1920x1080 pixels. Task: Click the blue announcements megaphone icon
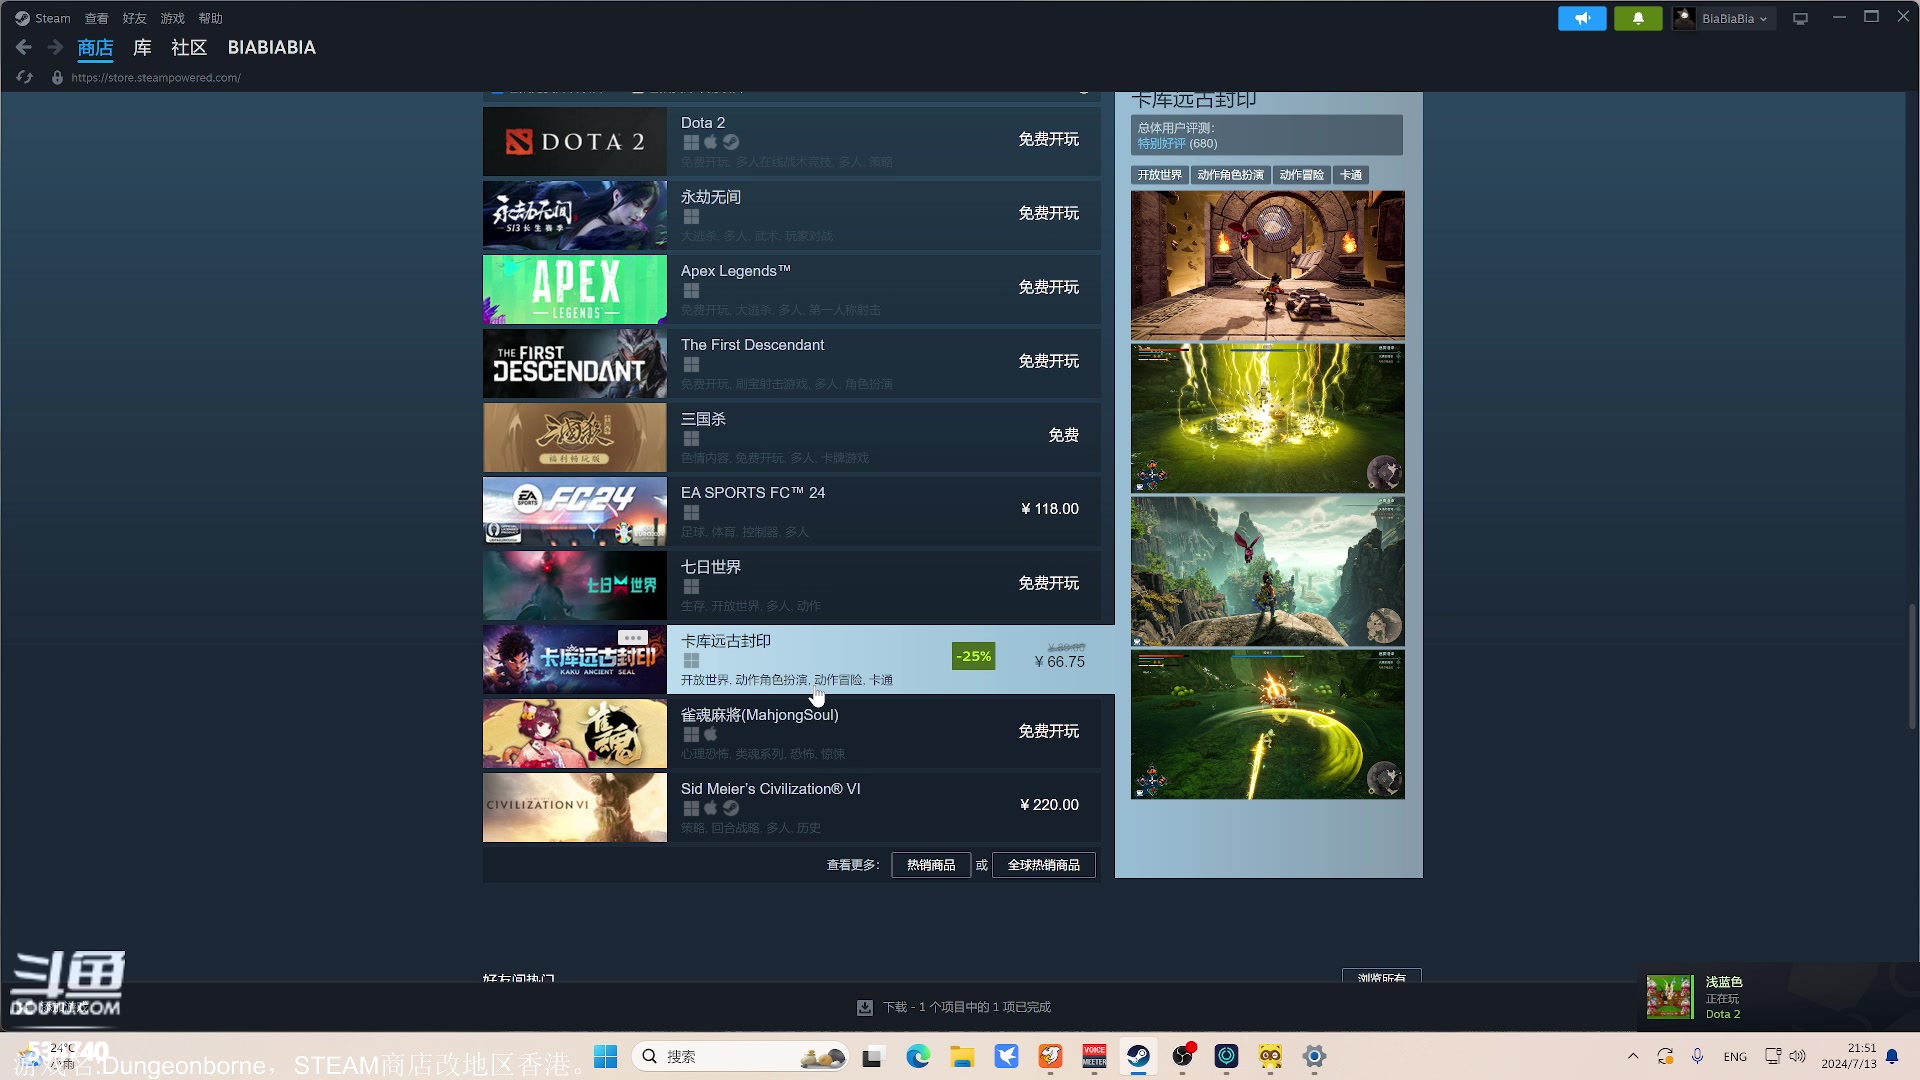click(1582, 18)
